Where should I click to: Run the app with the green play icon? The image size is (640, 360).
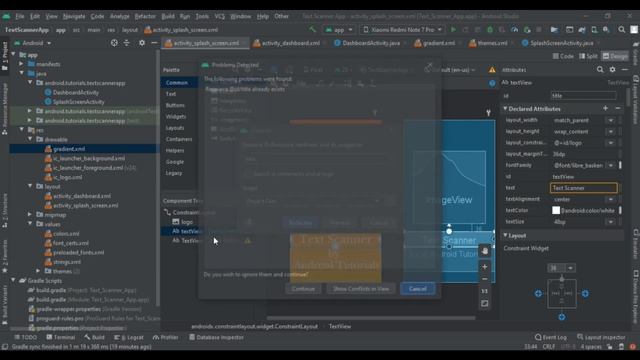tap(453, 30)
